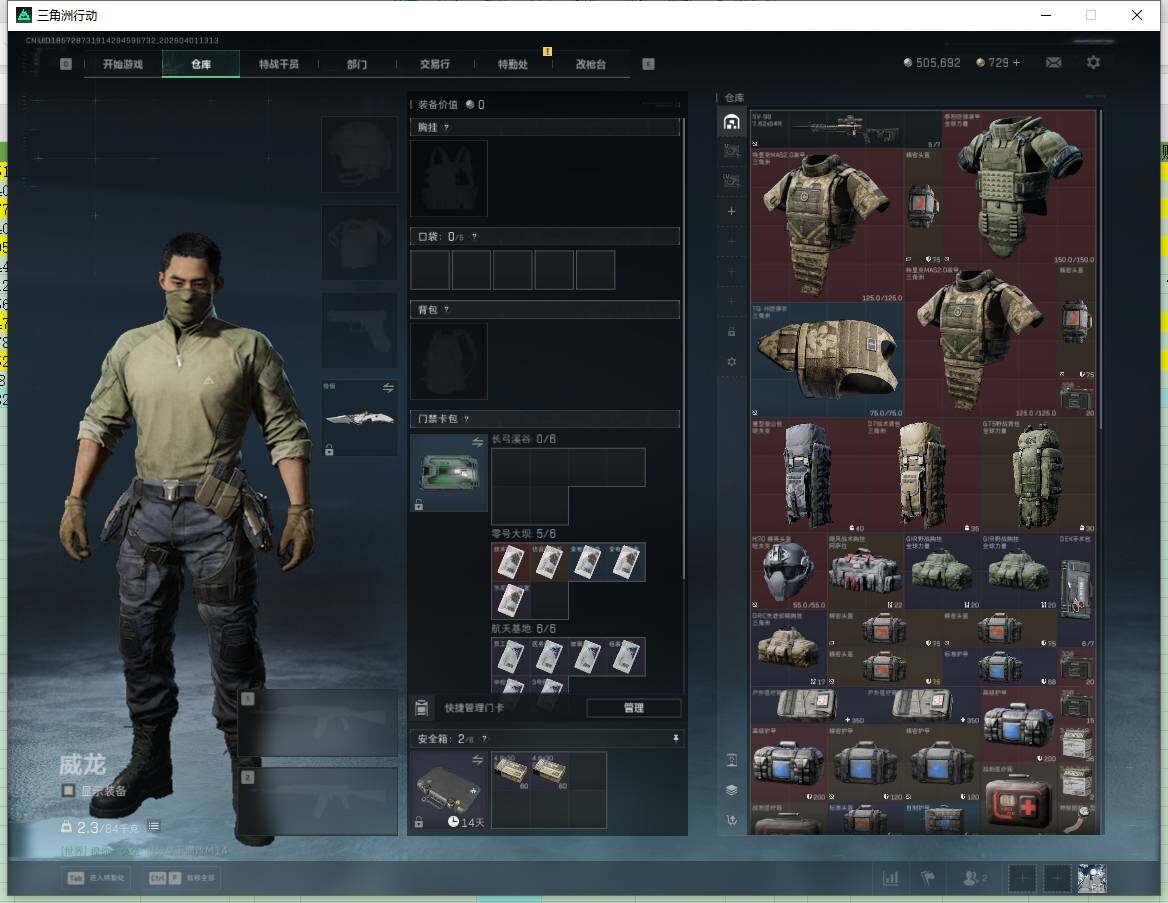The width and height of the screenshot is (1168, 903).
Task: Click the stacked layers sort icon
Action: pyautogui.click(x=731, y=790)
